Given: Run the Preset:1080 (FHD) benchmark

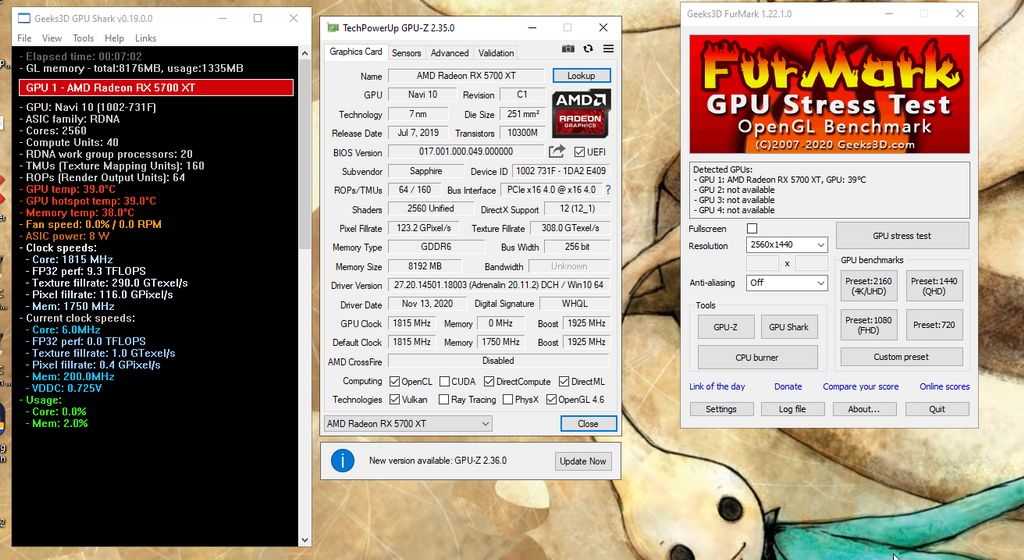Looking at the screenshot, I should click(869, 325).
